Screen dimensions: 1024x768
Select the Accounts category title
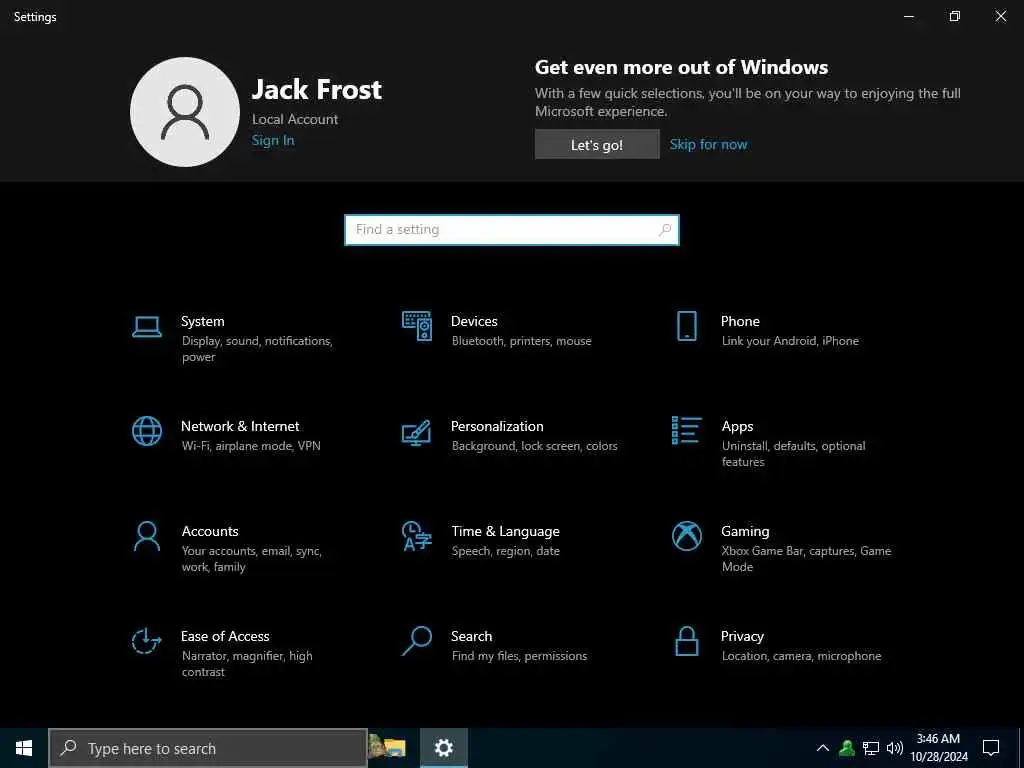coord(210,531)
